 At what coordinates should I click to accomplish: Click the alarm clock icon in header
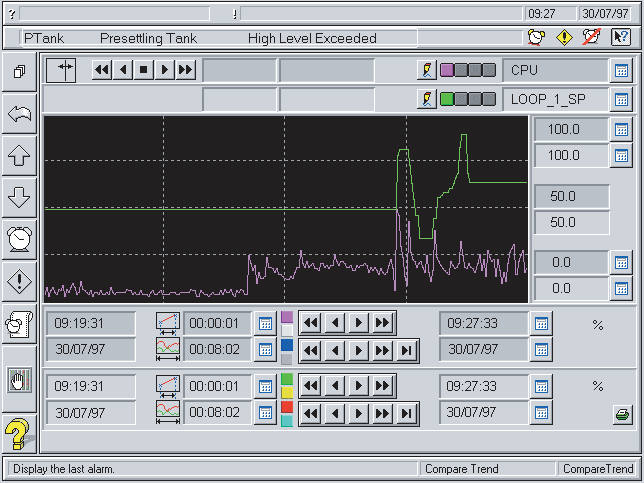tap(536, 37)
